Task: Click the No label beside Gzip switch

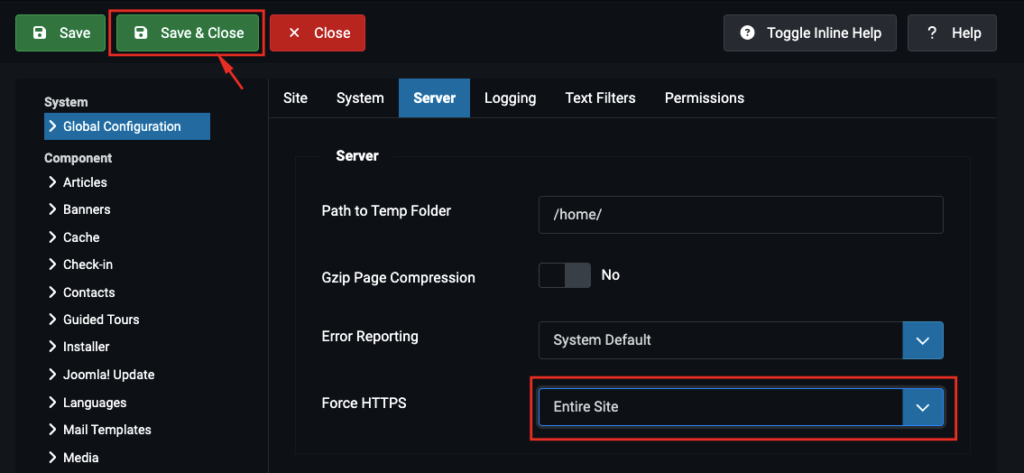Action: [610, 275]
